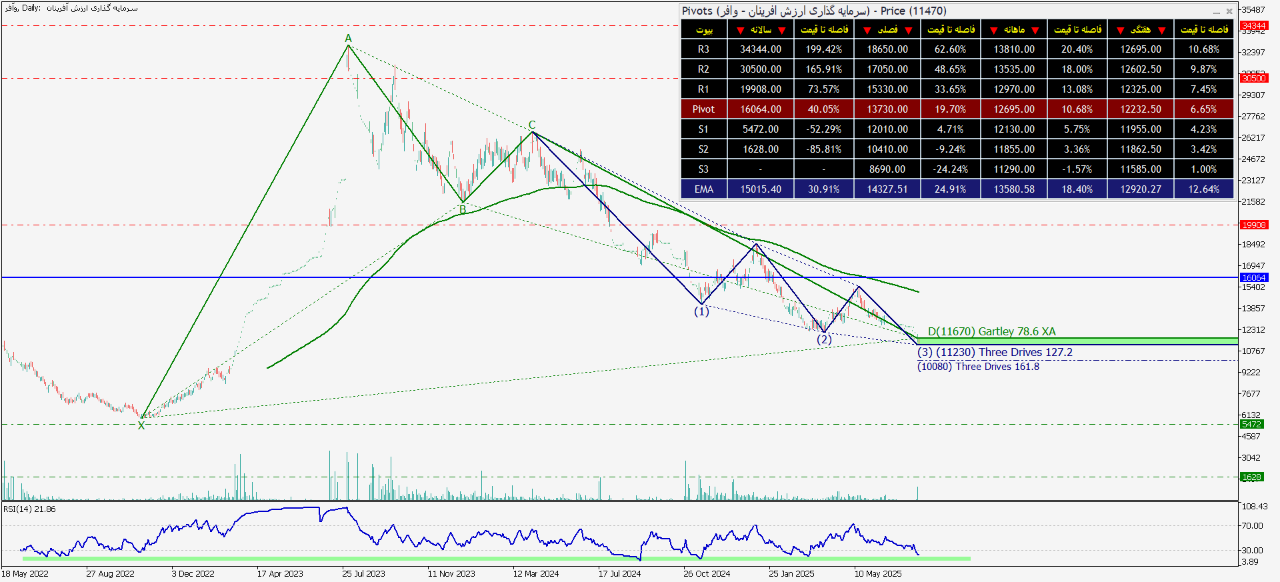Click the green 5472 price axis tag

(x=1252, y=424)
